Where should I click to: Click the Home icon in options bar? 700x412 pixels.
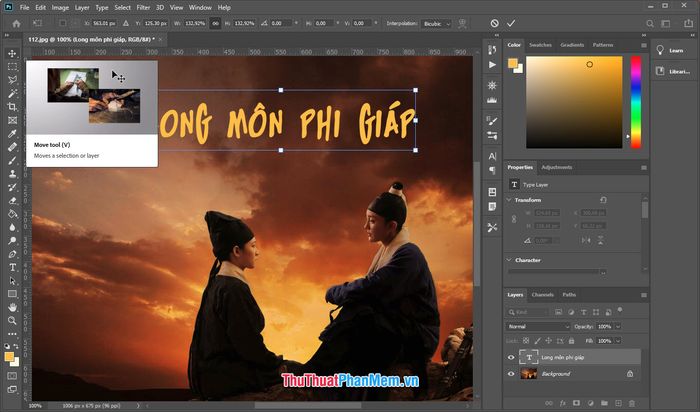coord(17,24)
